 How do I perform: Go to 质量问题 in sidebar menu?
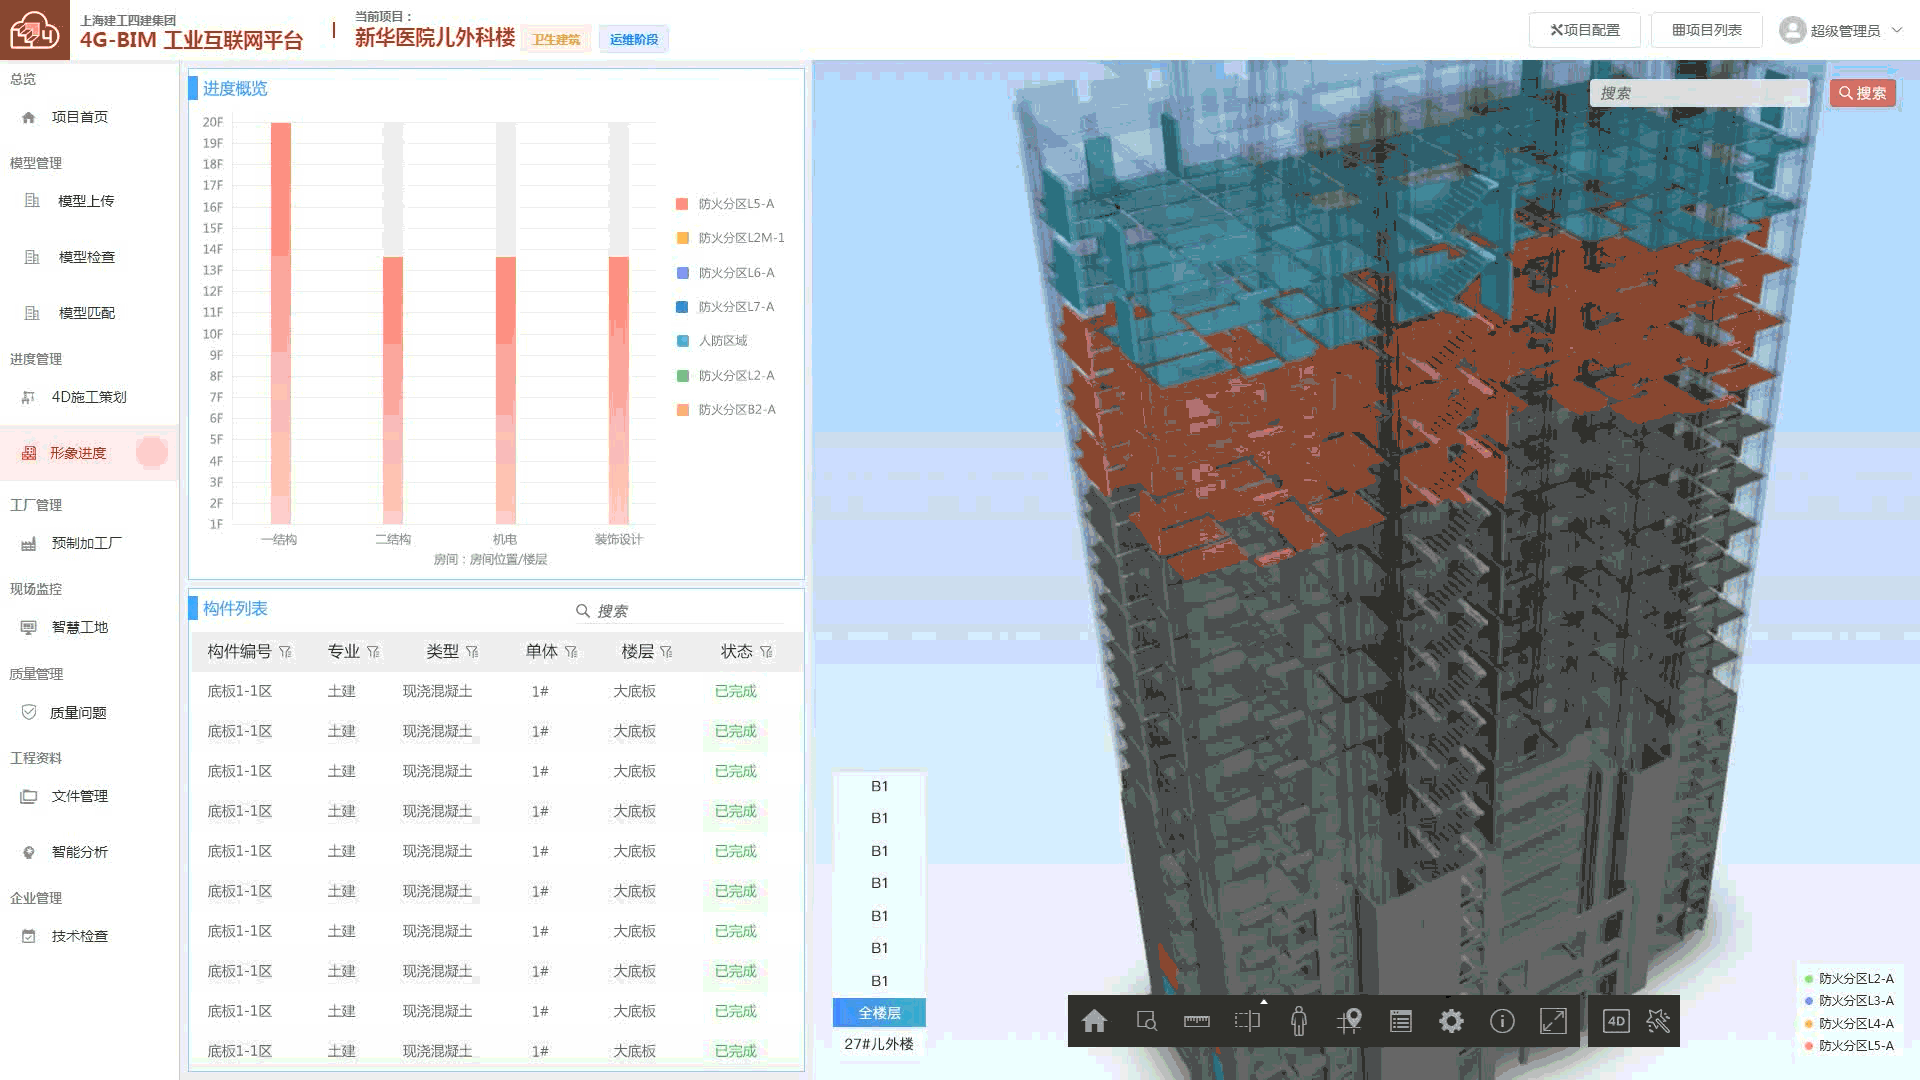click(78, 713)
